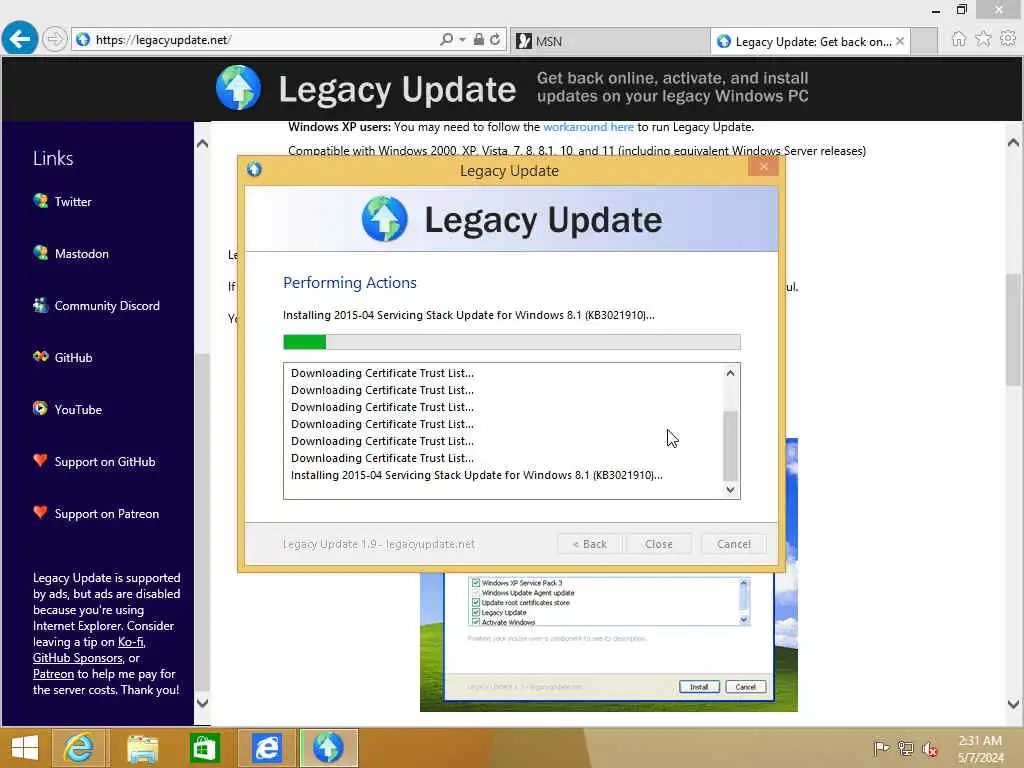Click the GitHub icon in Links sidebar

(40, 357)
